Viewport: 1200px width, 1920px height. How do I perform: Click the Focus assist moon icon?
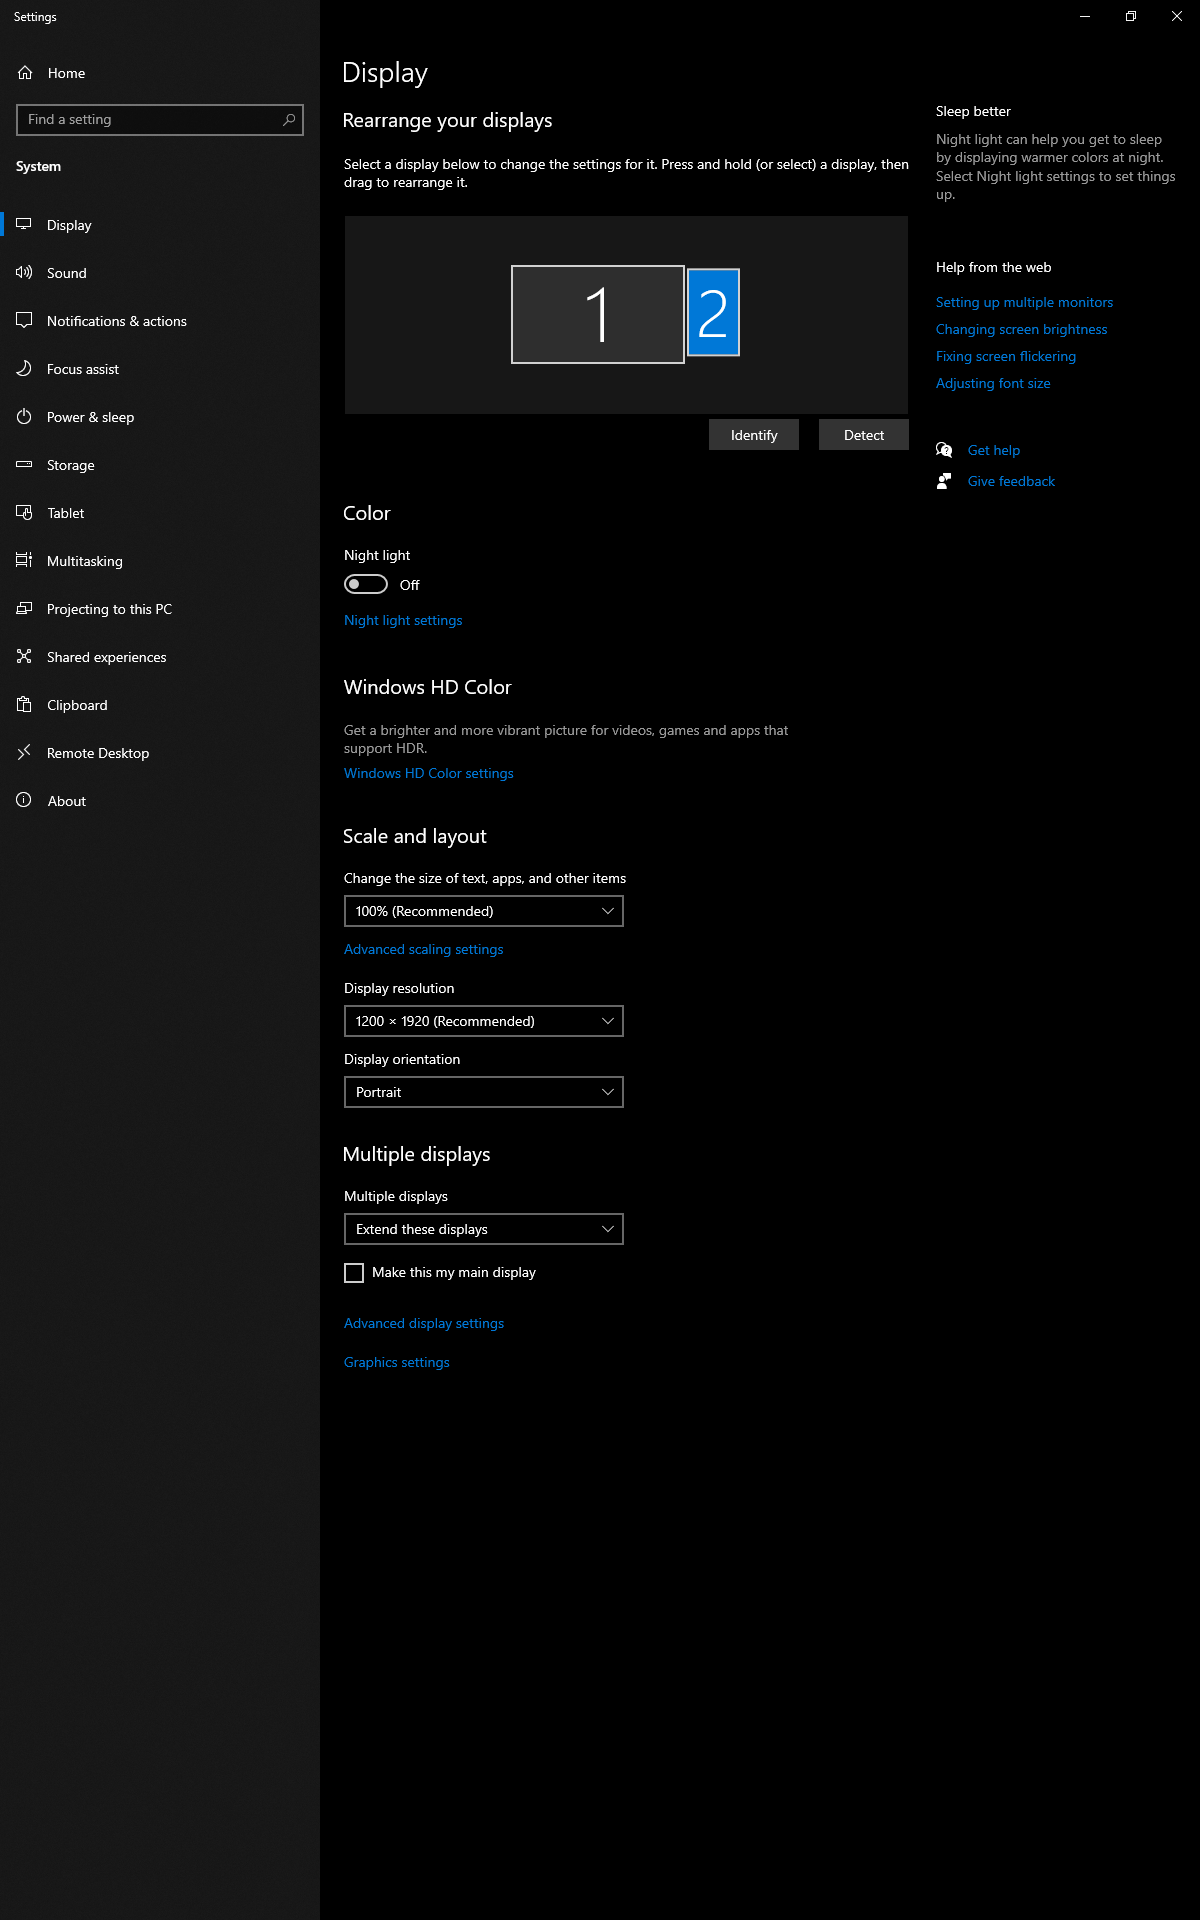click(x=24, y=368)
